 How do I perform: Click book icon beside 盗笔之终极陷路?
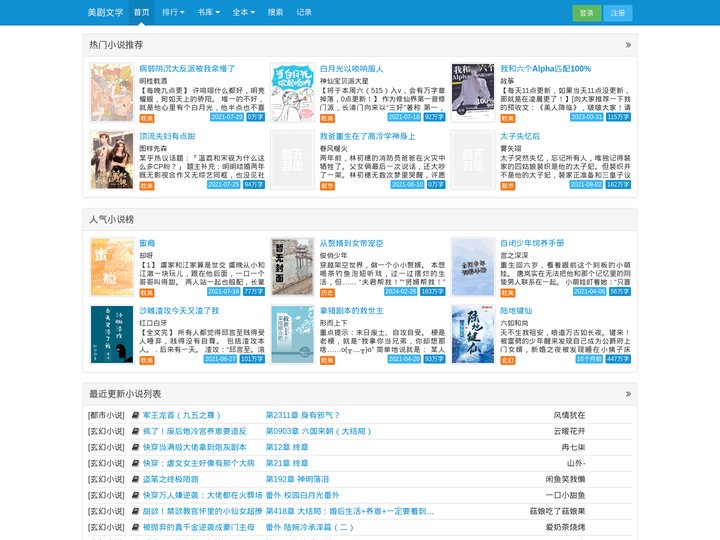pyautogui.click(x=135, y=479)
